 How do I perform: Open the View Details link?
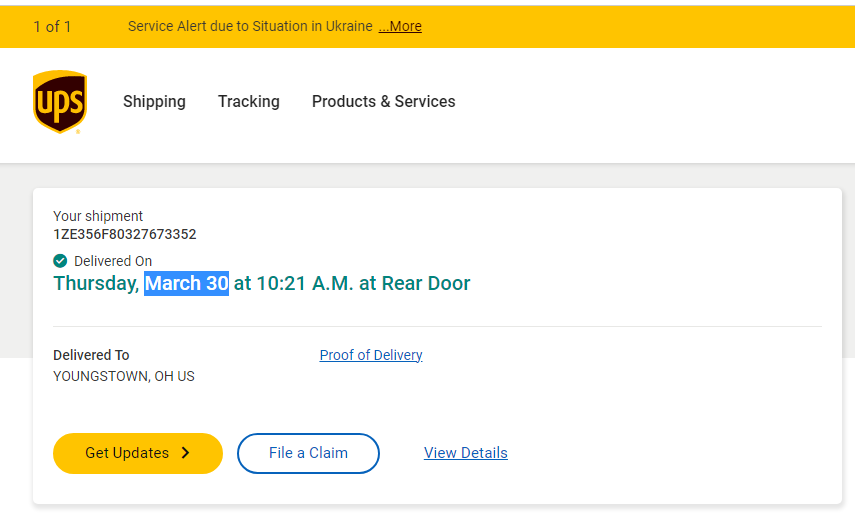(x=465, y=453)
